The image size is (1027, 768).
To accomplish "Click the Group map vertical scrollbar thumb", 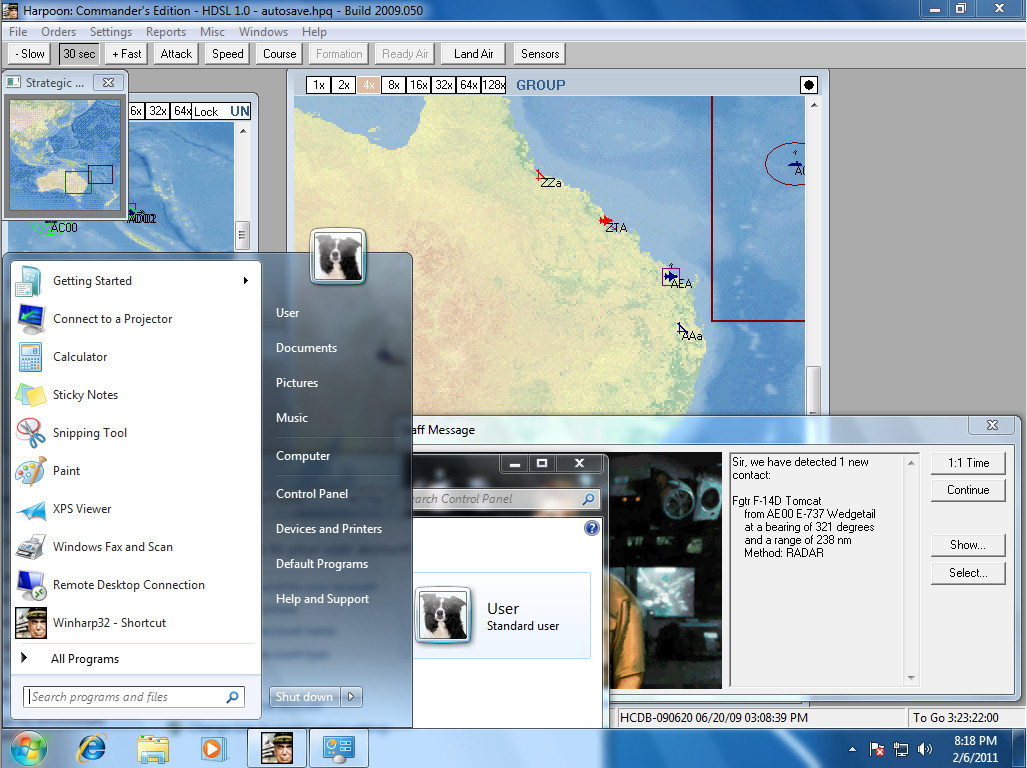I will 813,389.
